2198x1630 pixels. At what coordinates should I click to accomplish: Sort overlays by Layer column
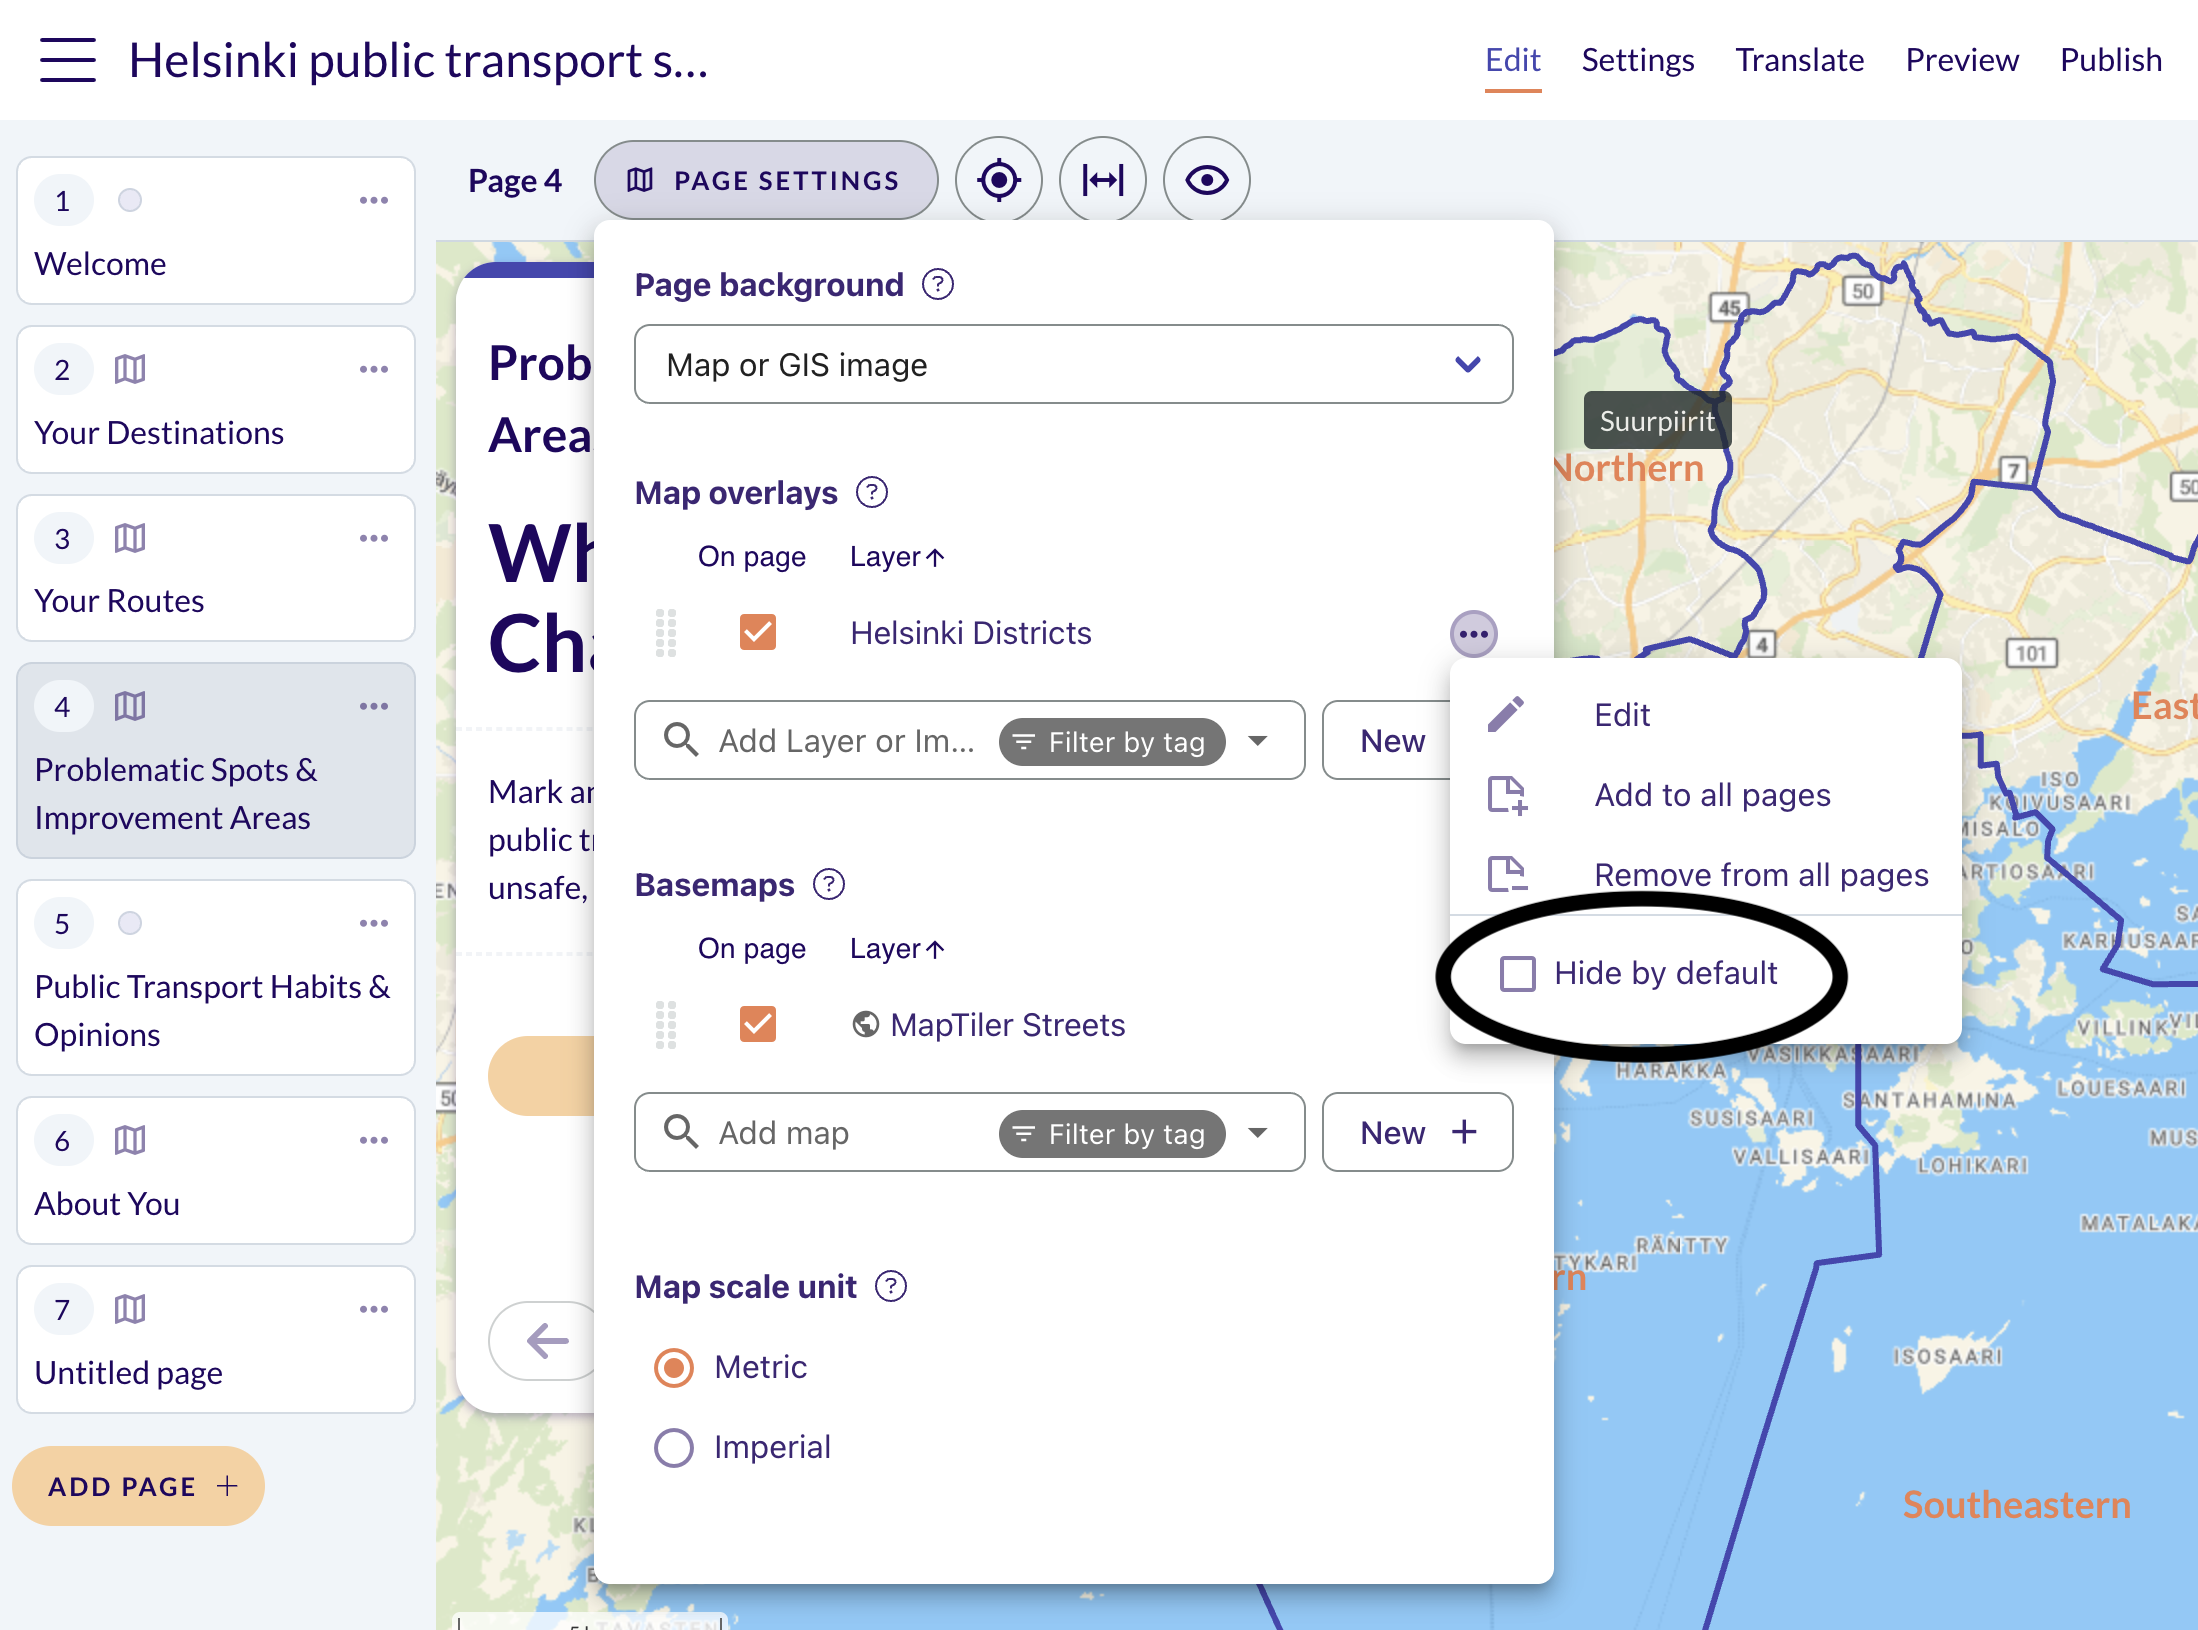pos(897,557)
